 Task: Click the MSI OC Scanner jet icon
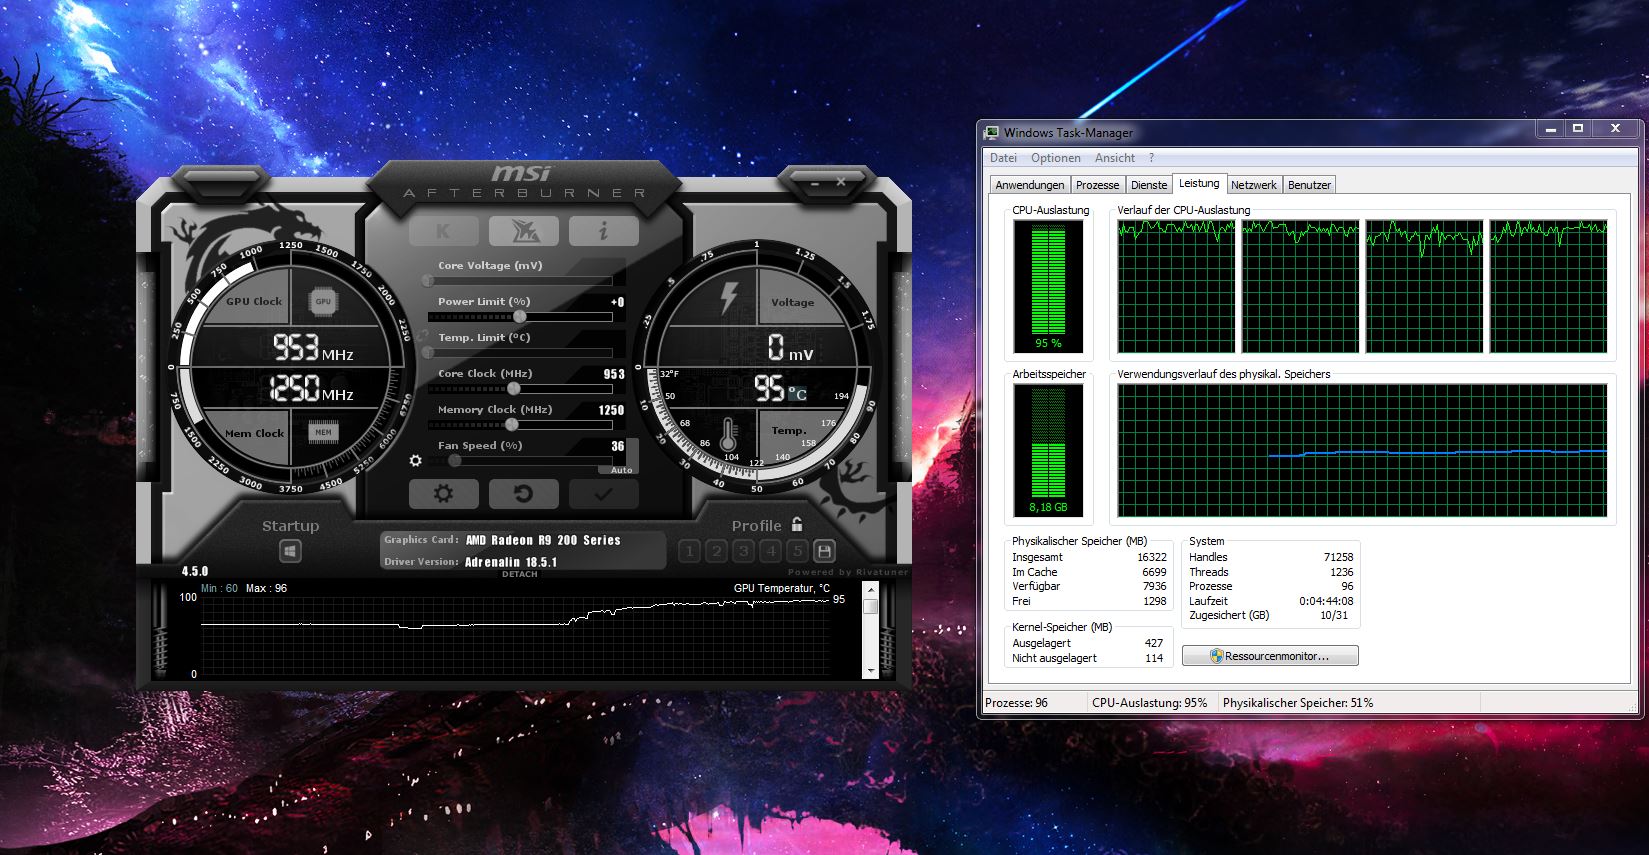tap(524, 231)
